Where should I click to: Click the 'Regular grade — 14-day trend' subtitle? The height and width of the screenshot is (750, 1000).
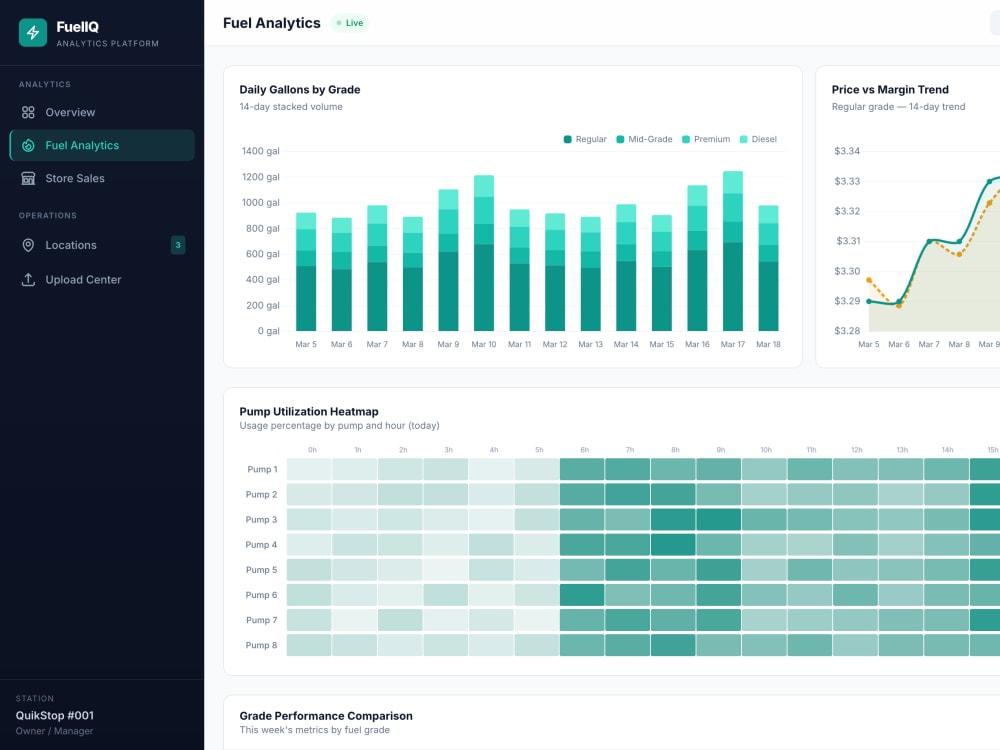pyautogui.click(x=898, y=107)
